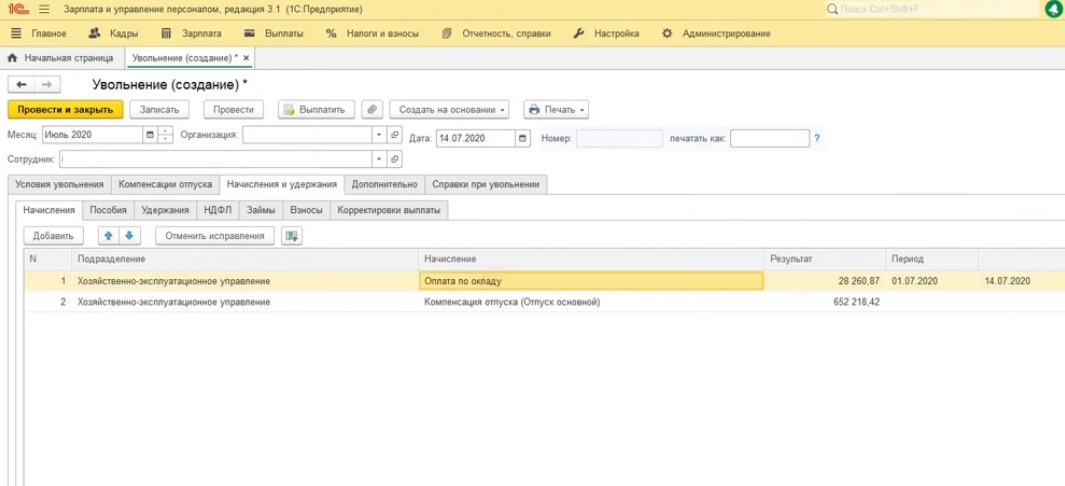Screen dimensions: 1065x486
Task: Expand the Сотрудник dropdown list
Action: point(379,159)
